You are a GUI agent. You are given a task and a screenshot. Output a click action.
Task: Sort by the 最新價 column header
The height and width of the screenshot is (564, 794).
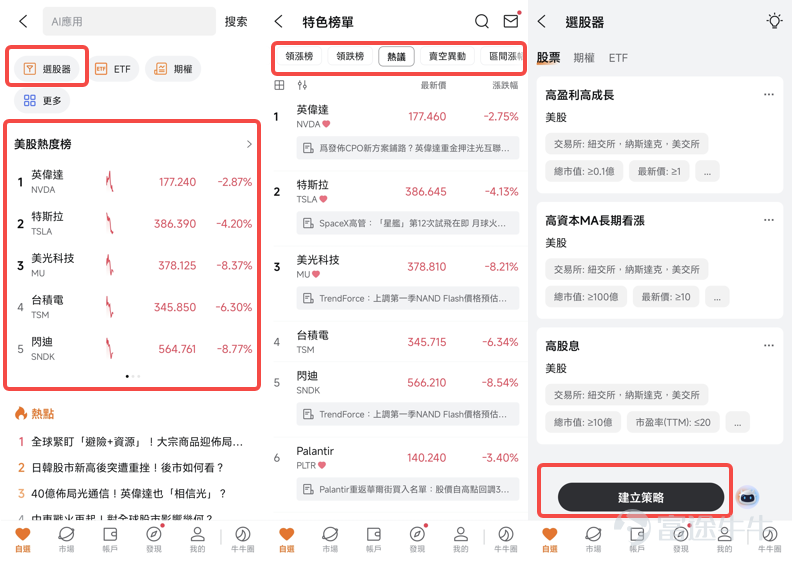pyautogui.click(x=433, y=85)
